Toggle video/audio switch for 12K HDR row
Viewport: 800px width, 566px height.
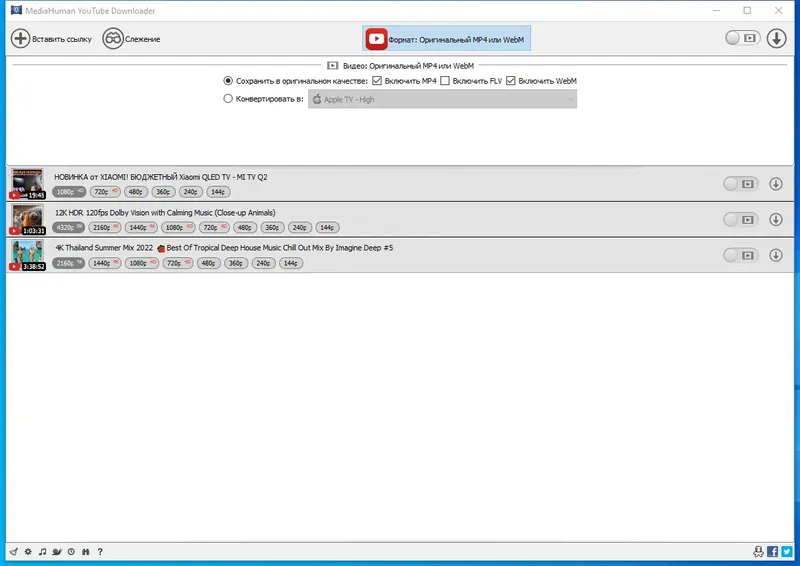[x=741, y=219]
